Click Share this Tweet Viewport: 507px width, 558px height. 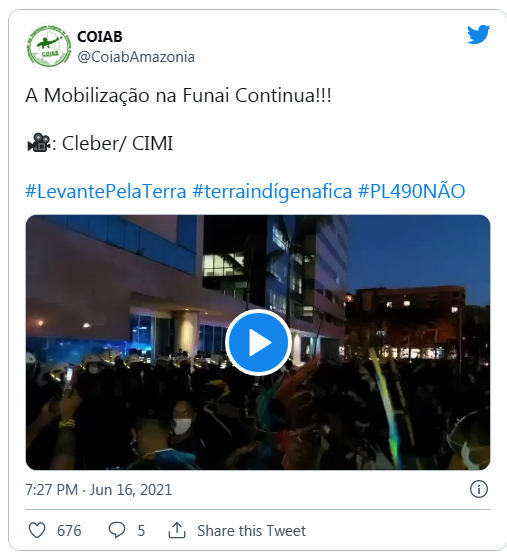(251, 531)
